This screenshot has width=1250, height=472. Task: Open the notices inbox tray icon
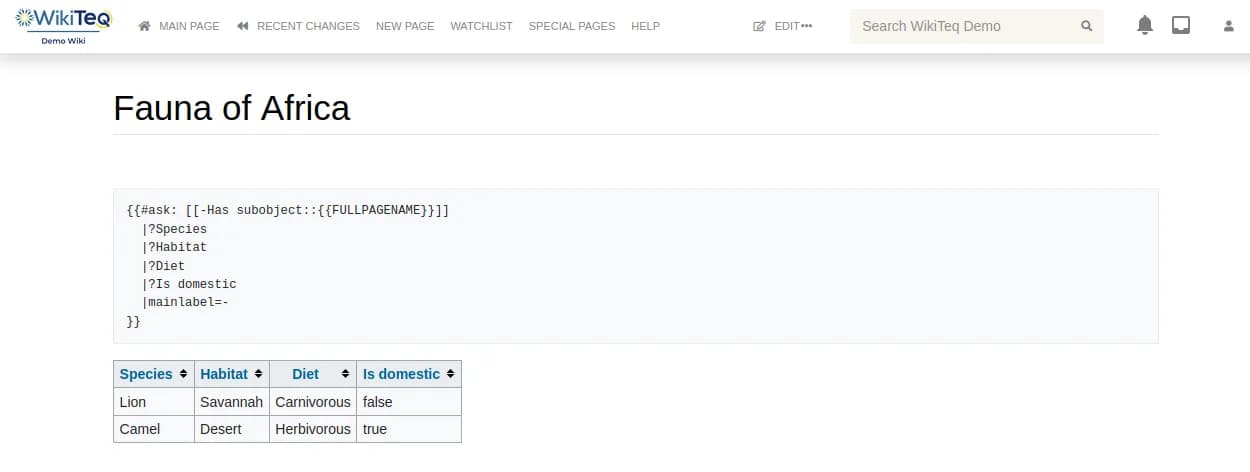pyautogui.click(x=1181, y=26)
